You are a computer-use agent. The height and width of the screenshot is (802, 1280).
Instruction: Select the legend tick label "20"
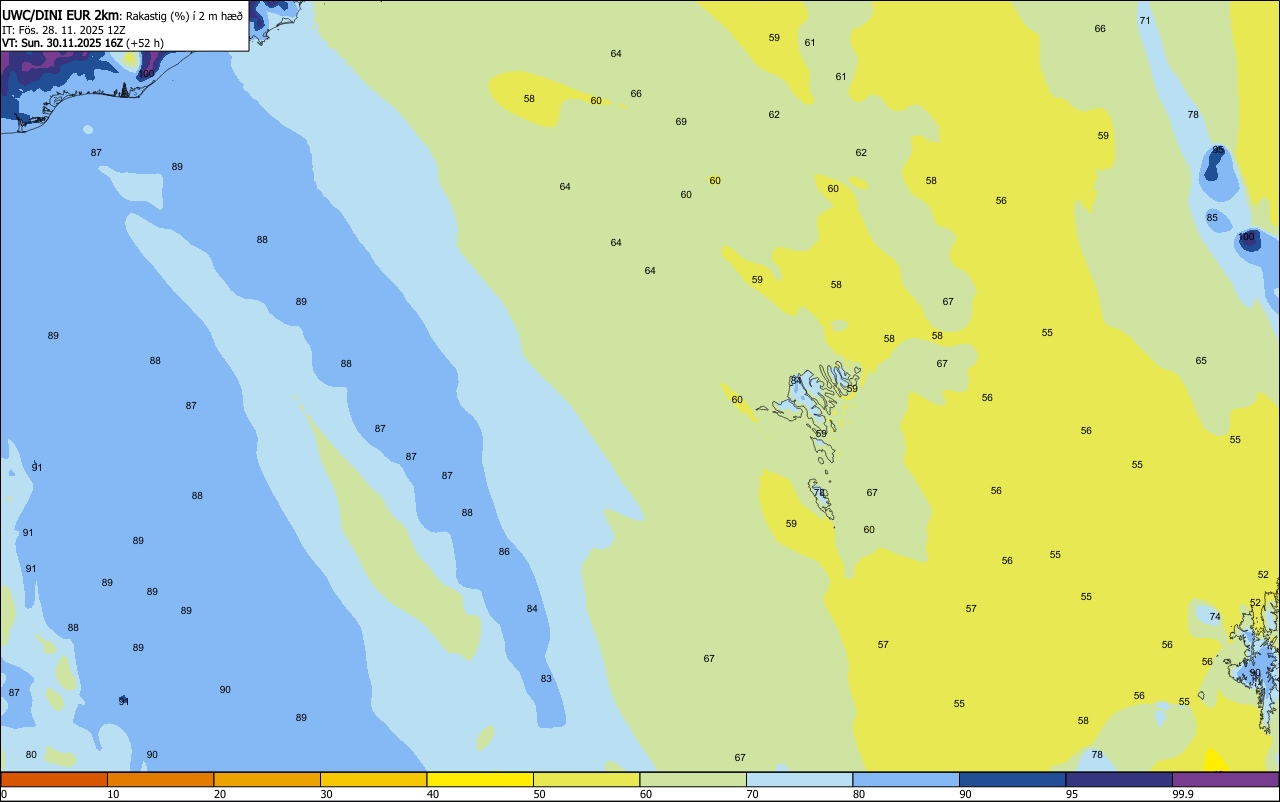220,794
